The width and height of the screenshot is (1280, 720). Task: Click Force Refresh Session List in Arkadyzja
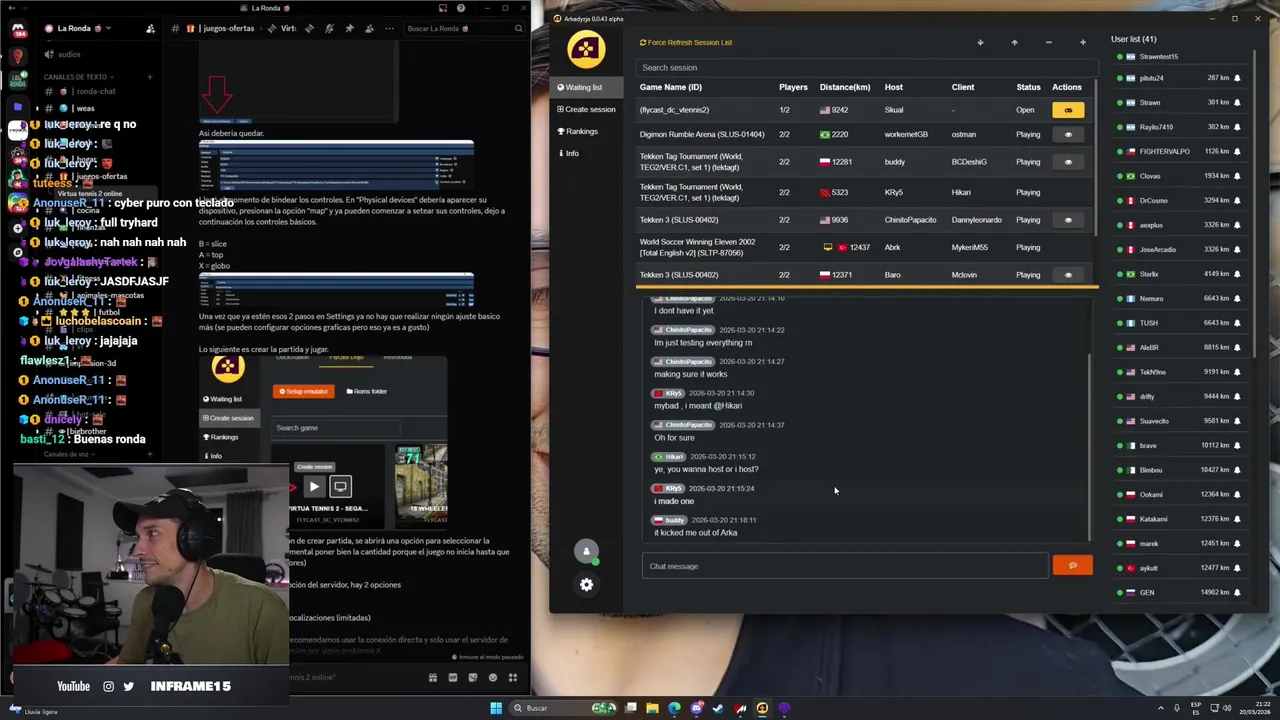tap(686, 42)
